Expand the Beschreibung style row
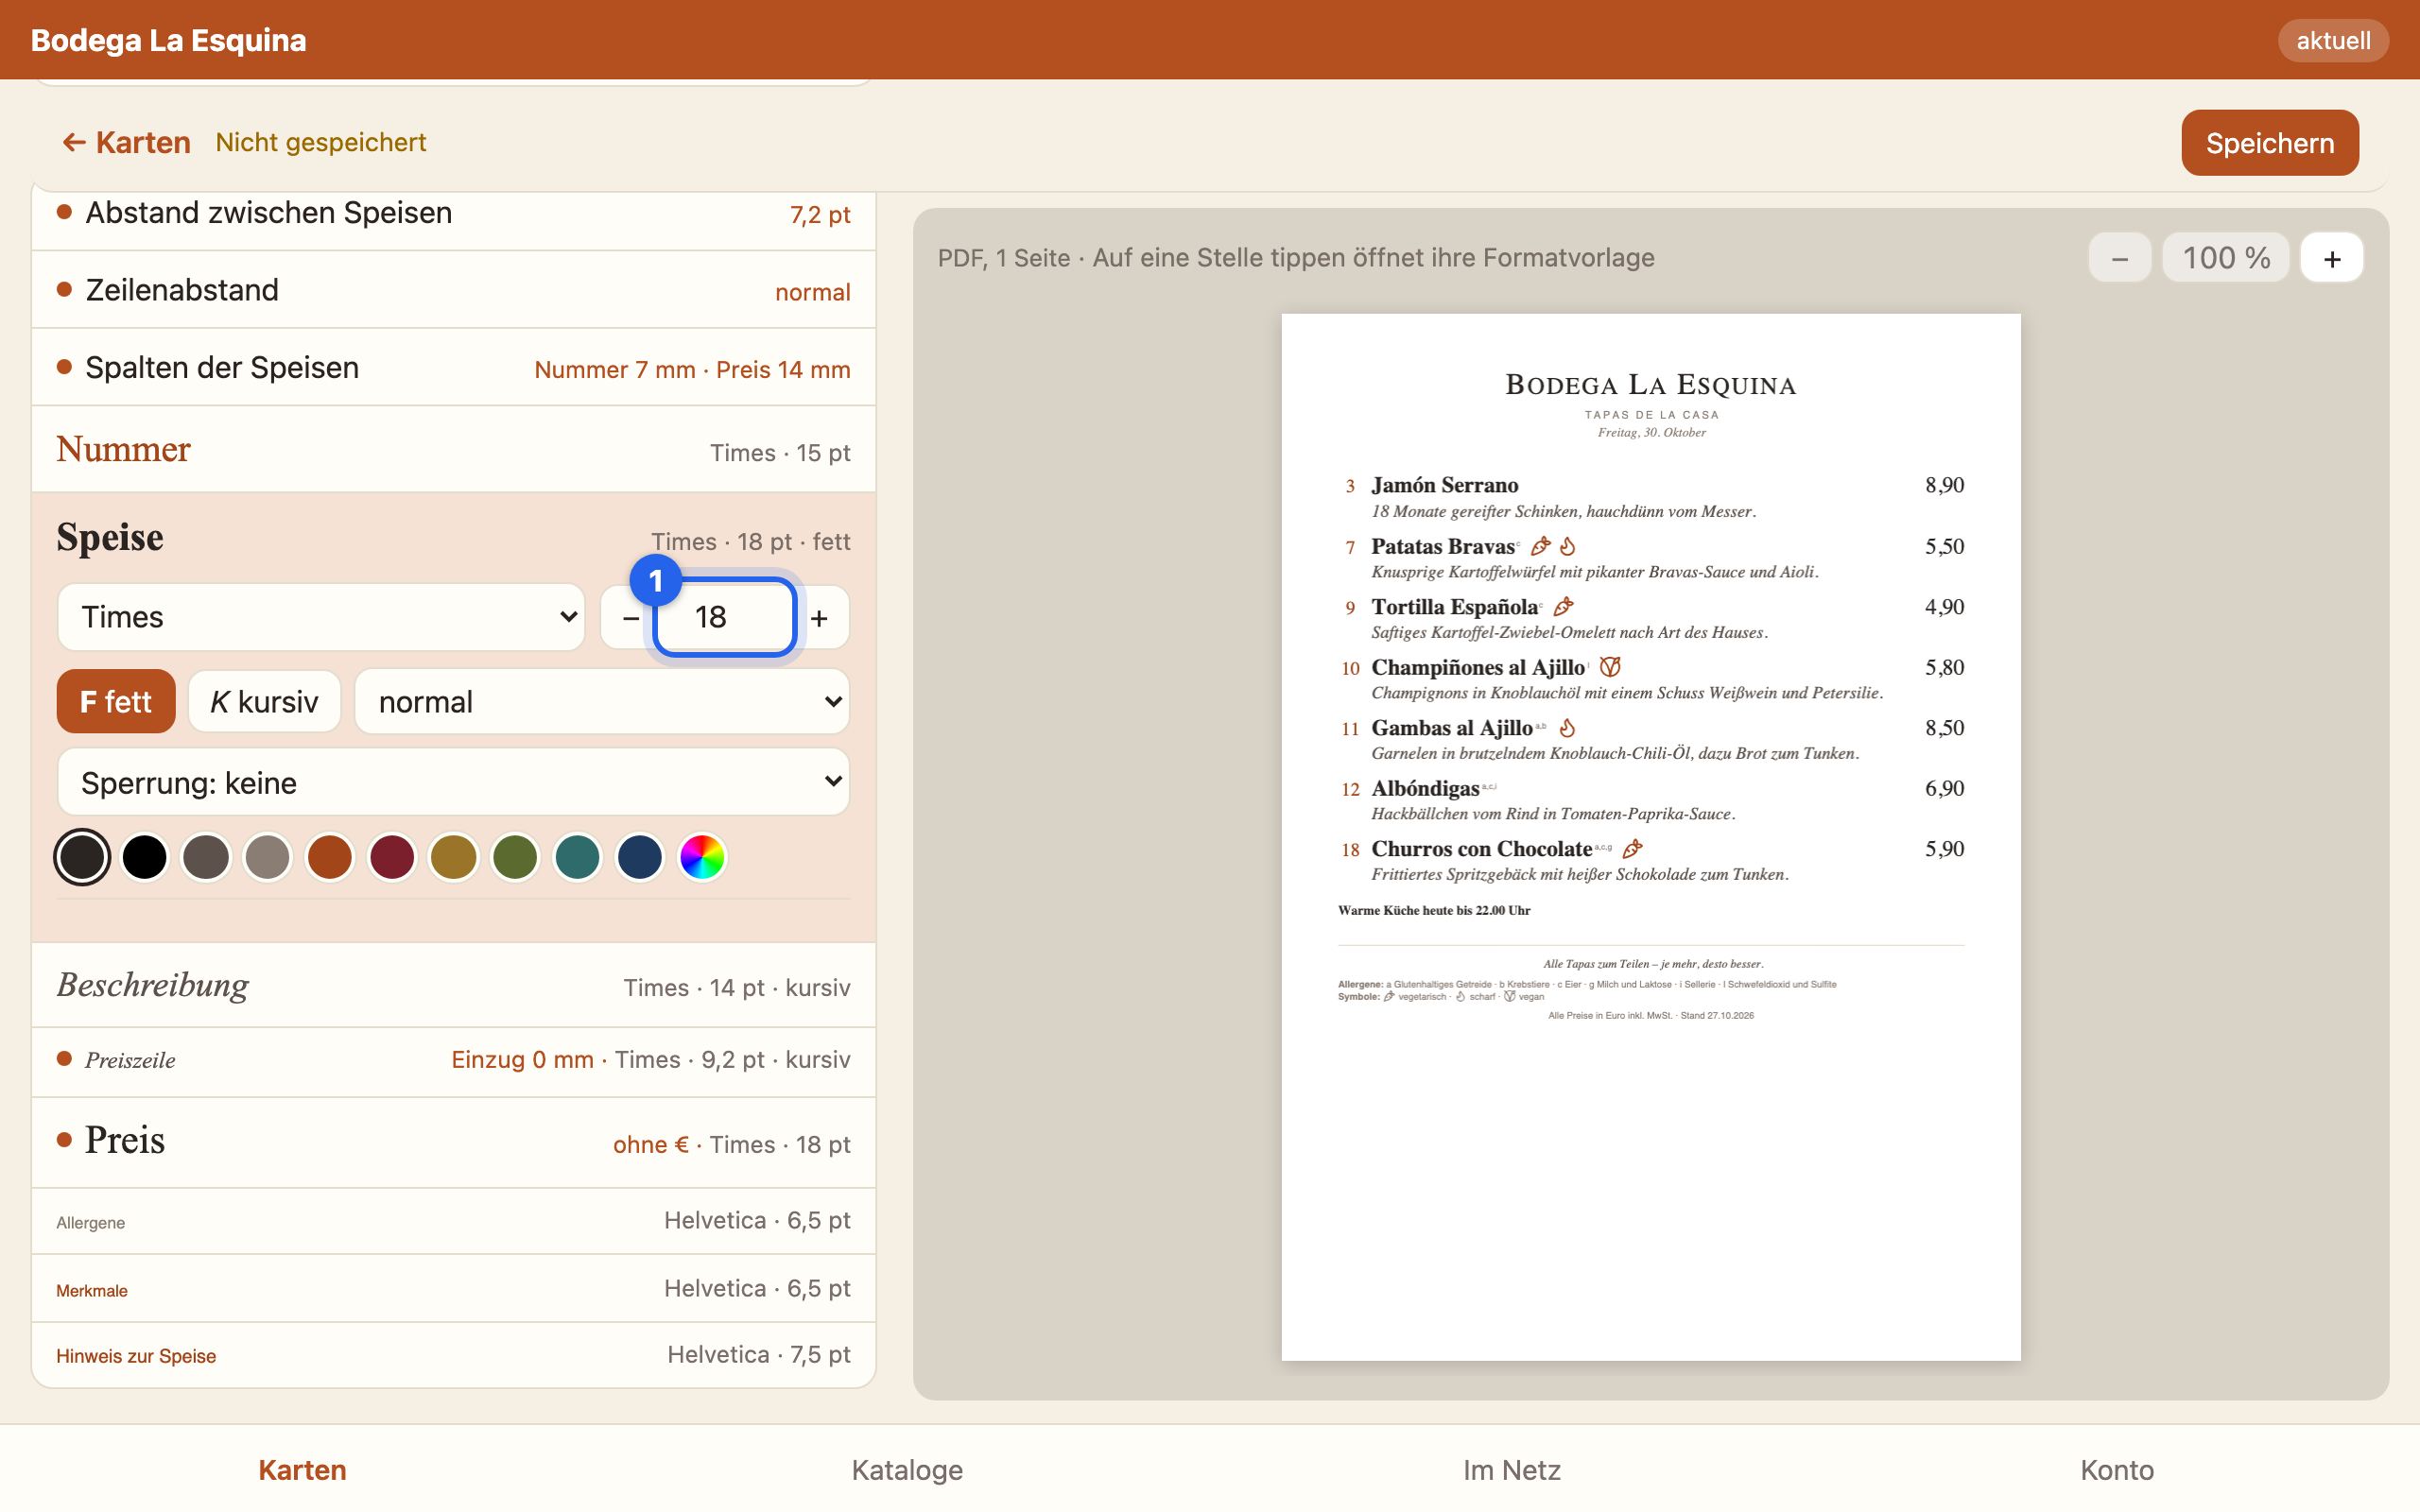Screen dimensions: 2420x1512 pos(453,986)
